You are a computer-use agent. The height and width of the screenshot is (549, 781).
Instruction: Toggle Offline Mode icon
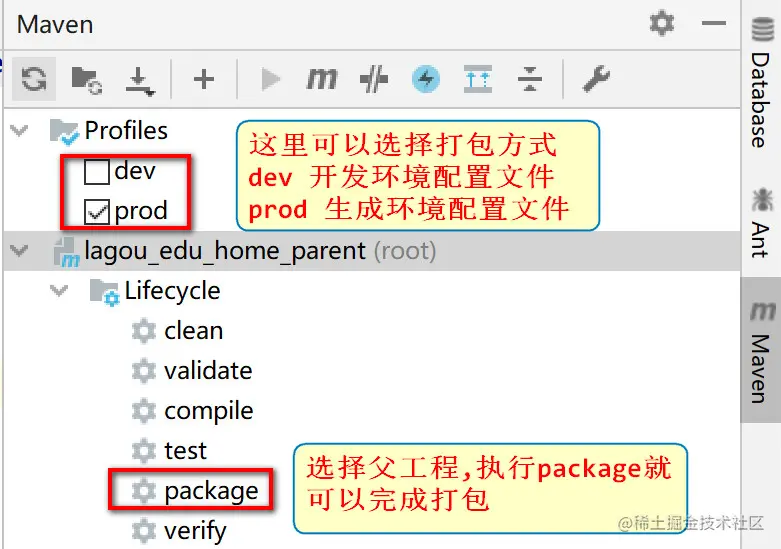tap(374, 79)
